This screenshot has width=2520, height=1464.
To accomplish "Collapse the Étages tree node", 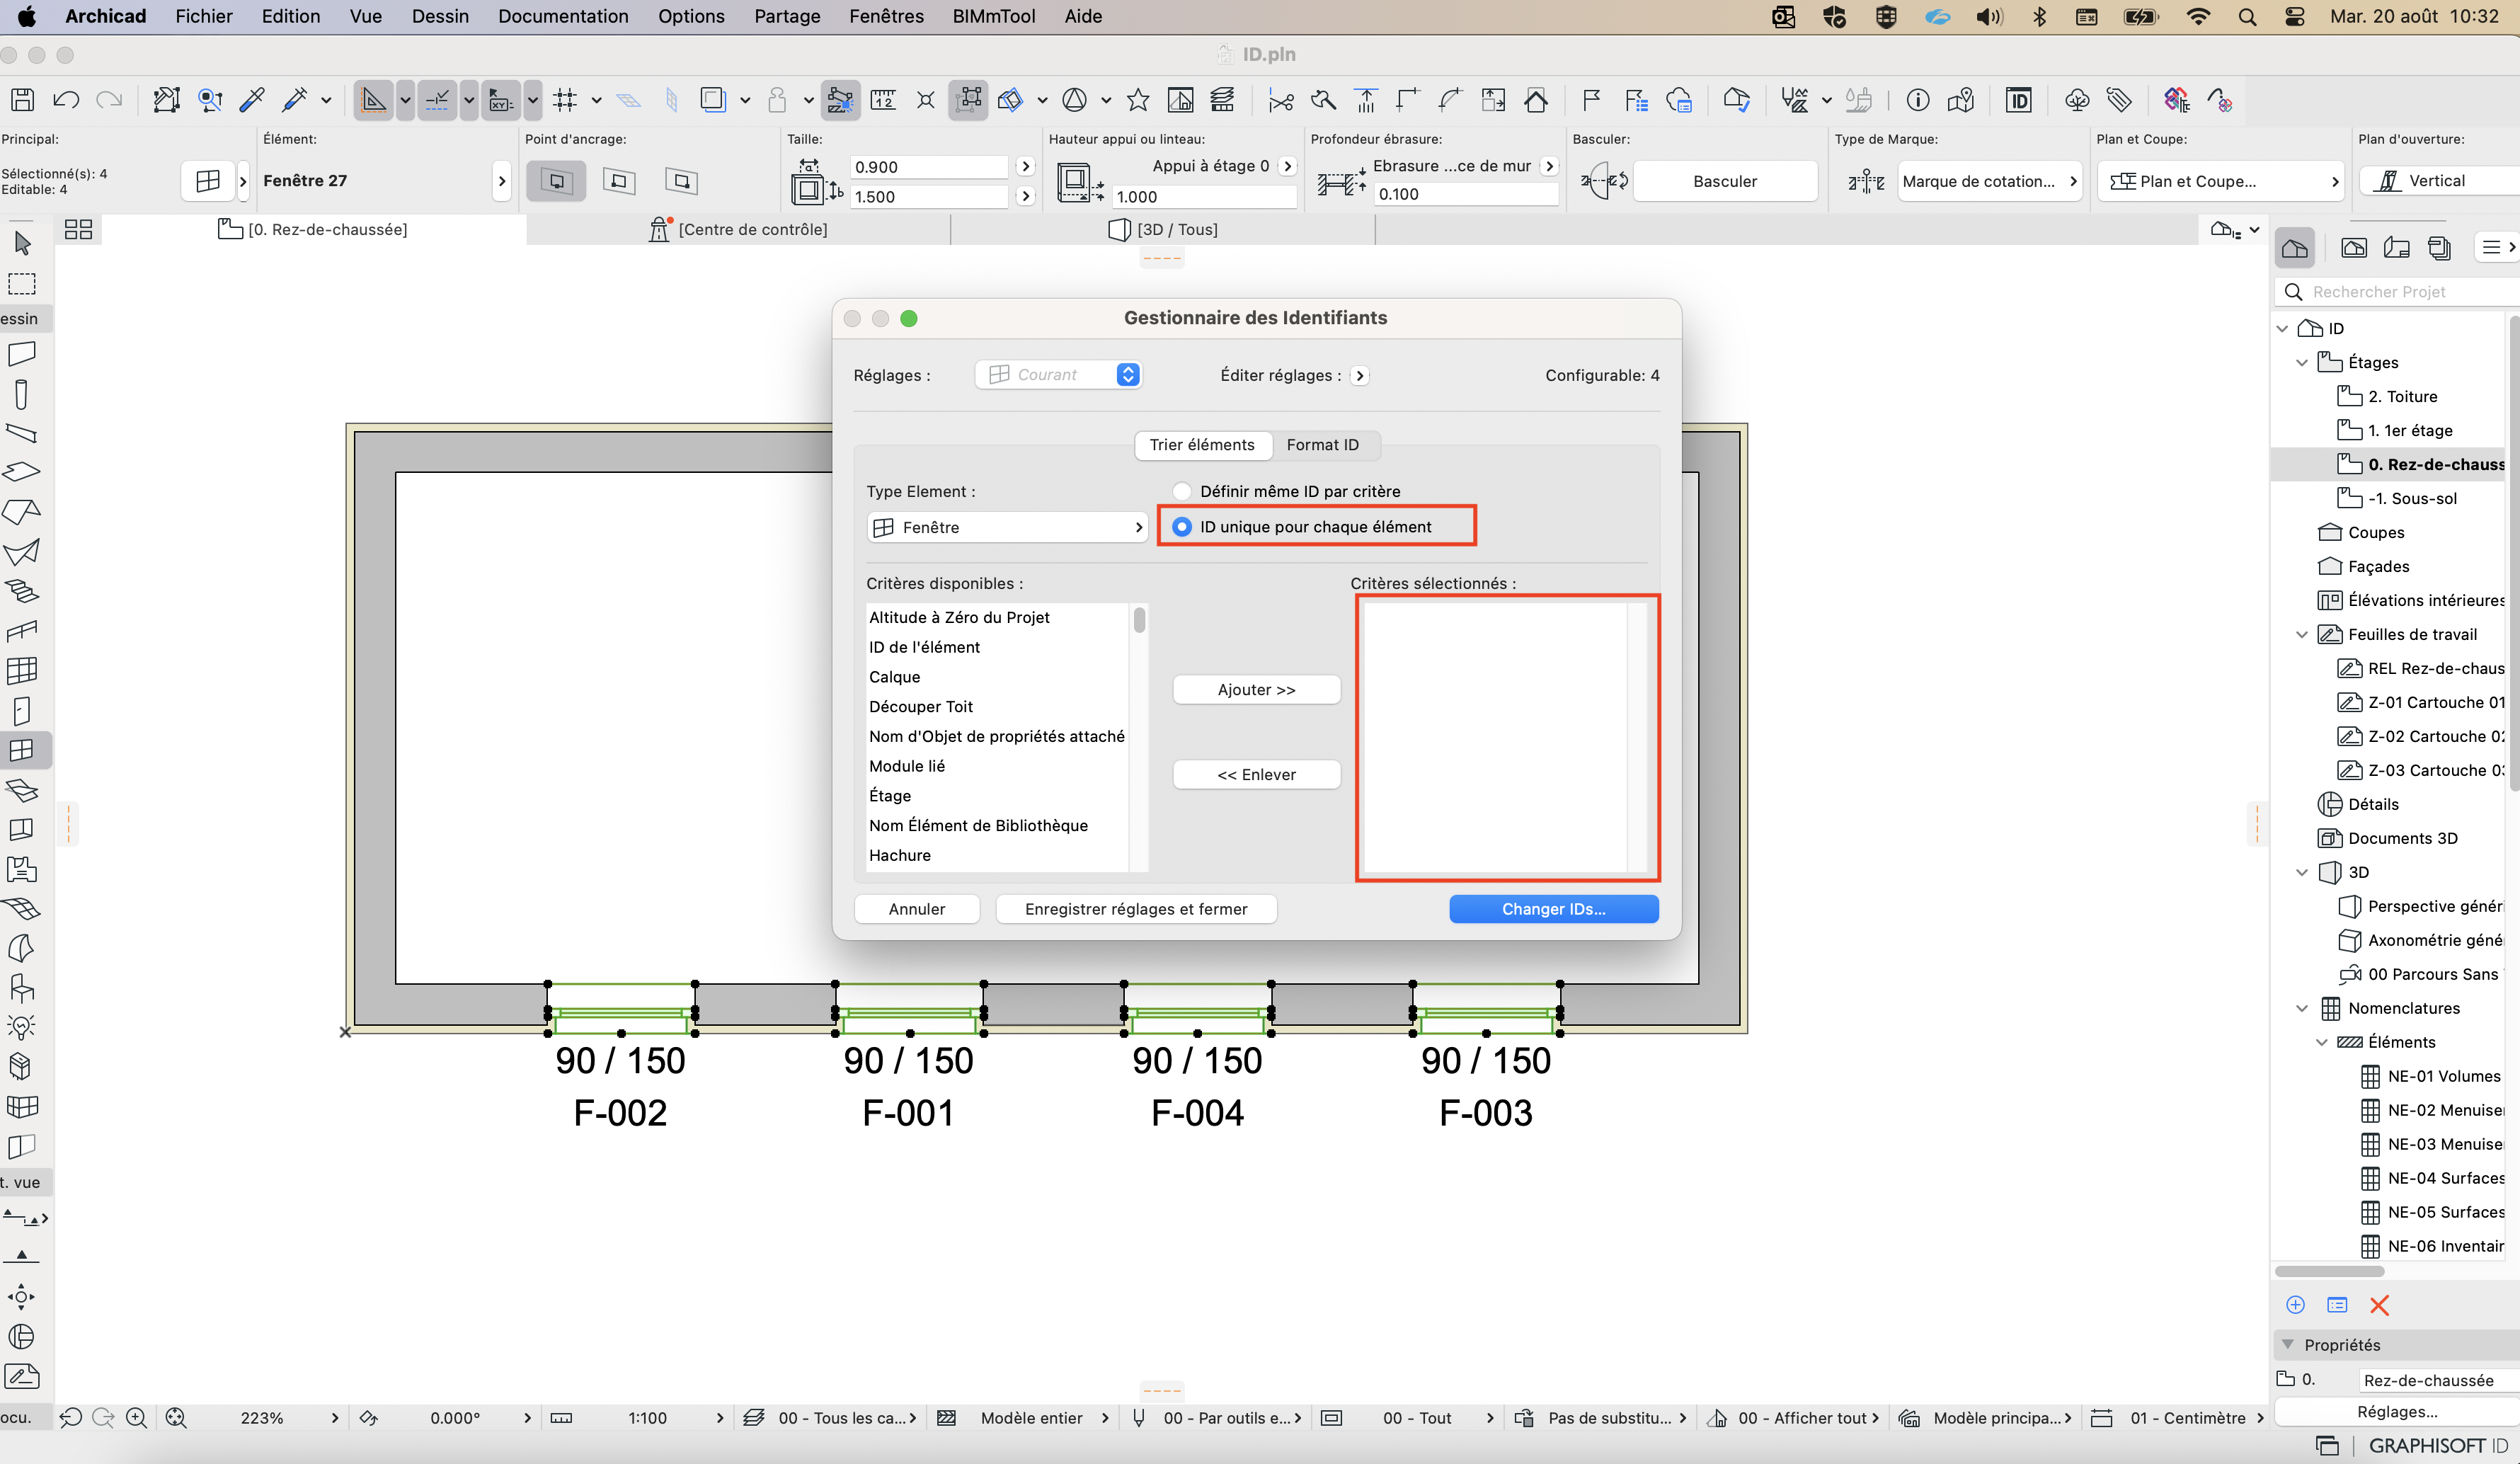I will click(2301, 363).
